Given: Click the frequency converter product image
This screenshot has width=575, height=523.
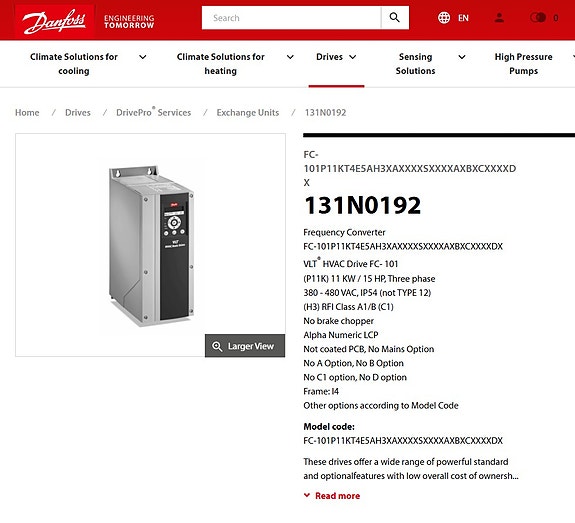Looking at the screenshot, I should coord(151,246).
